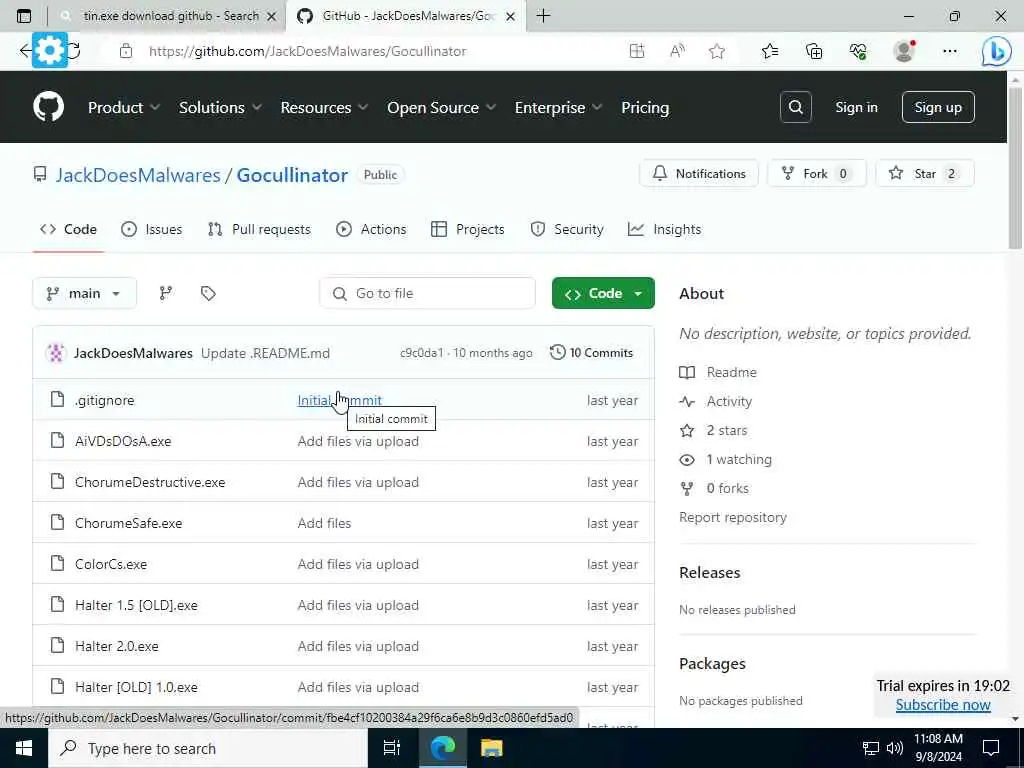Switch to Pull requests tab
This screenshot has width=1024, height=768.
click(x=259, y=229)
